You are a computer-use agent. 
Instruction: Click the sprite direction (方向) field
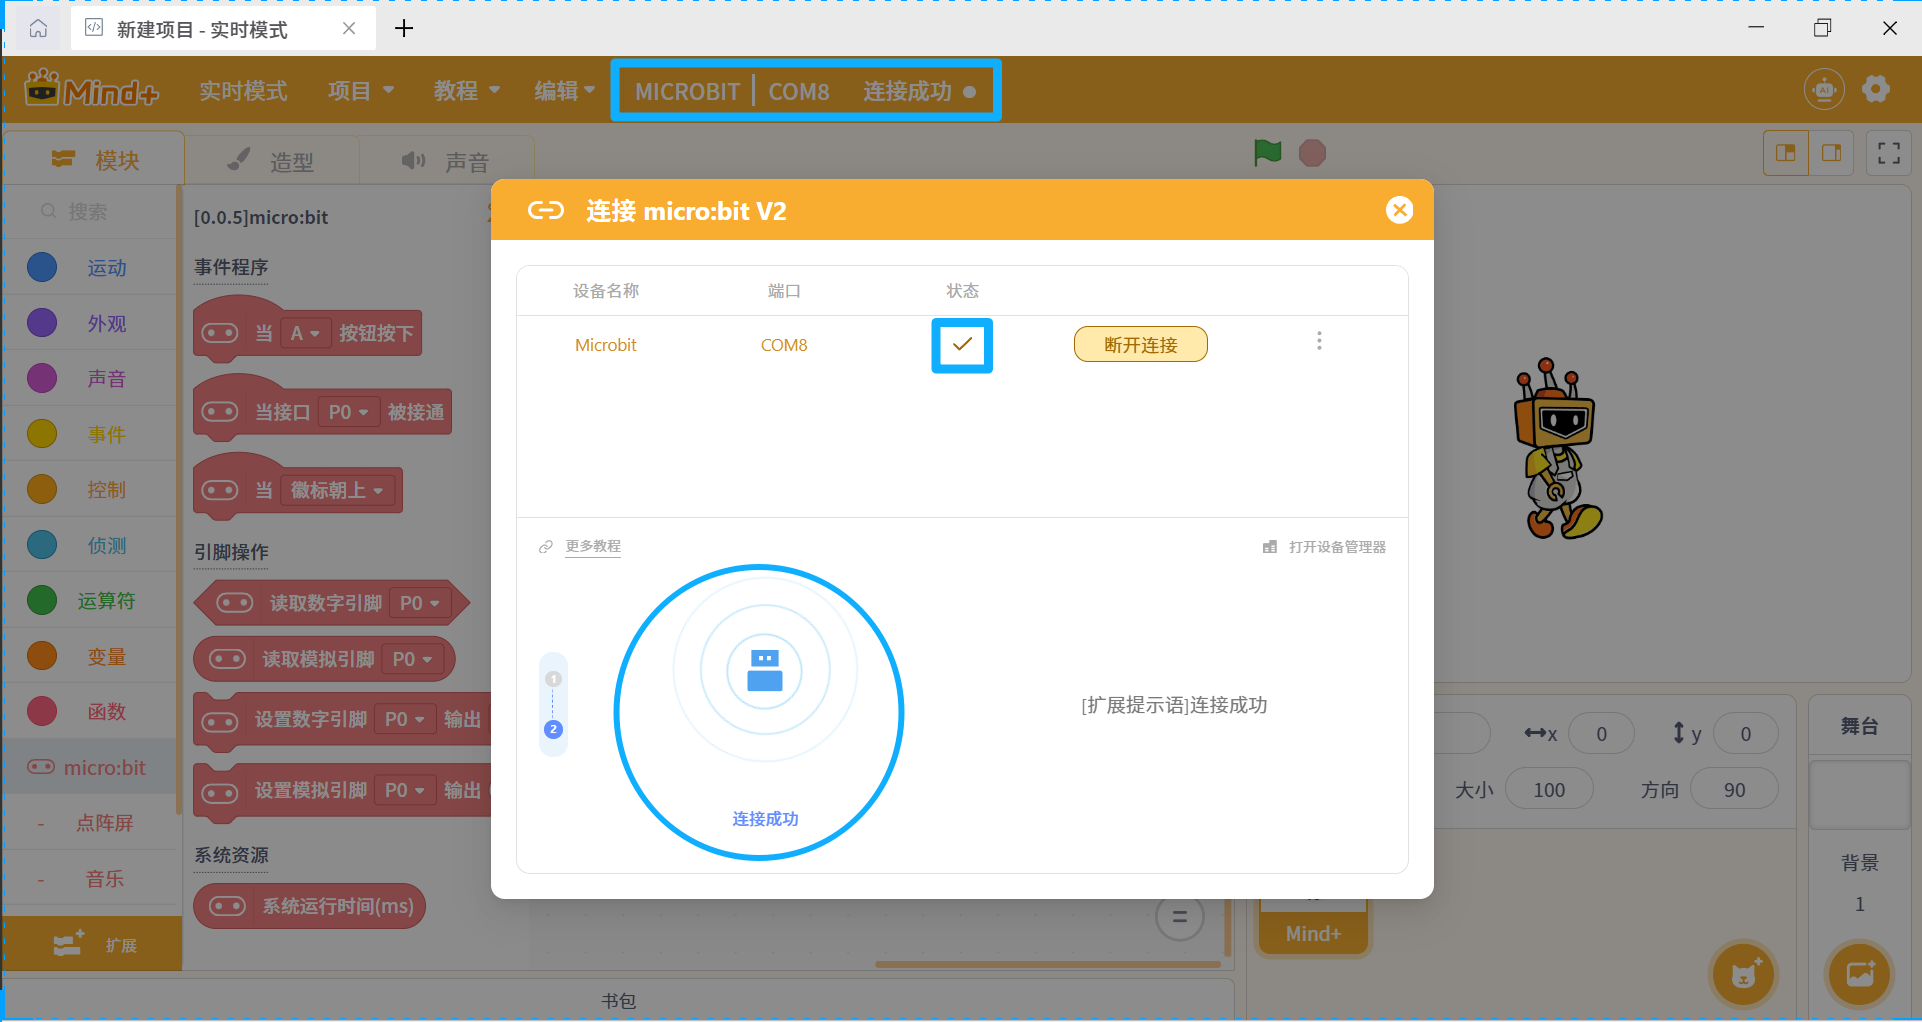(1734, 789)
